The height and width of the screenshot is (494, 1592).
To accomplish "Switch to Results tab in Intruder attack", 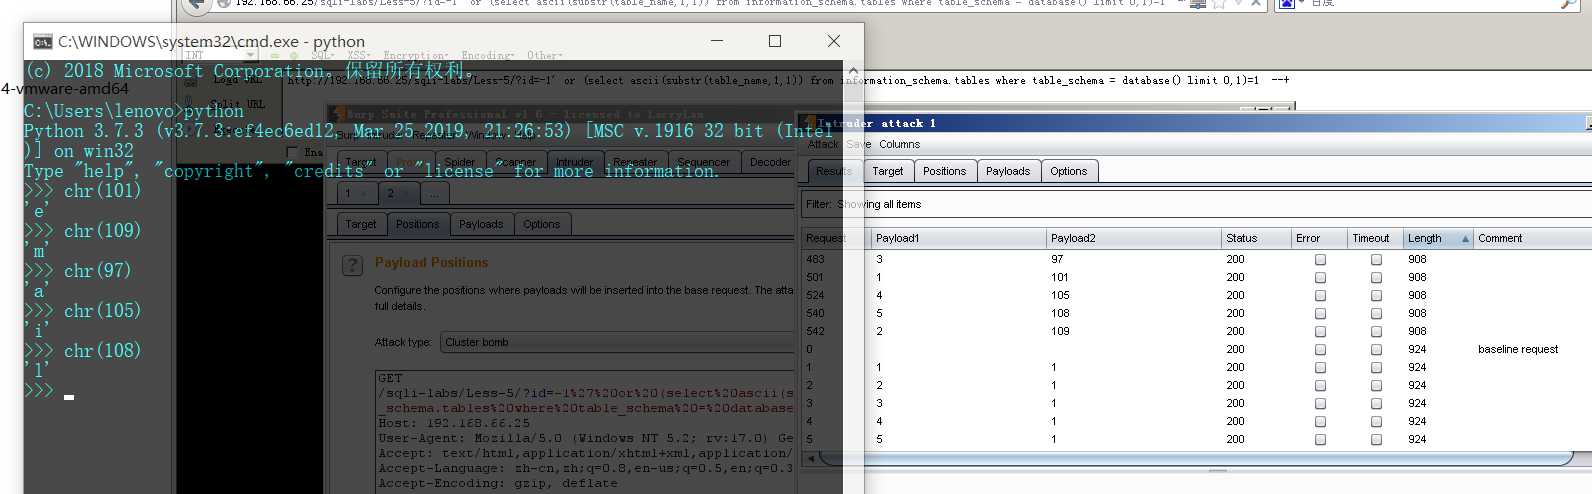I will pyautogui.click(x=833, y=171).
